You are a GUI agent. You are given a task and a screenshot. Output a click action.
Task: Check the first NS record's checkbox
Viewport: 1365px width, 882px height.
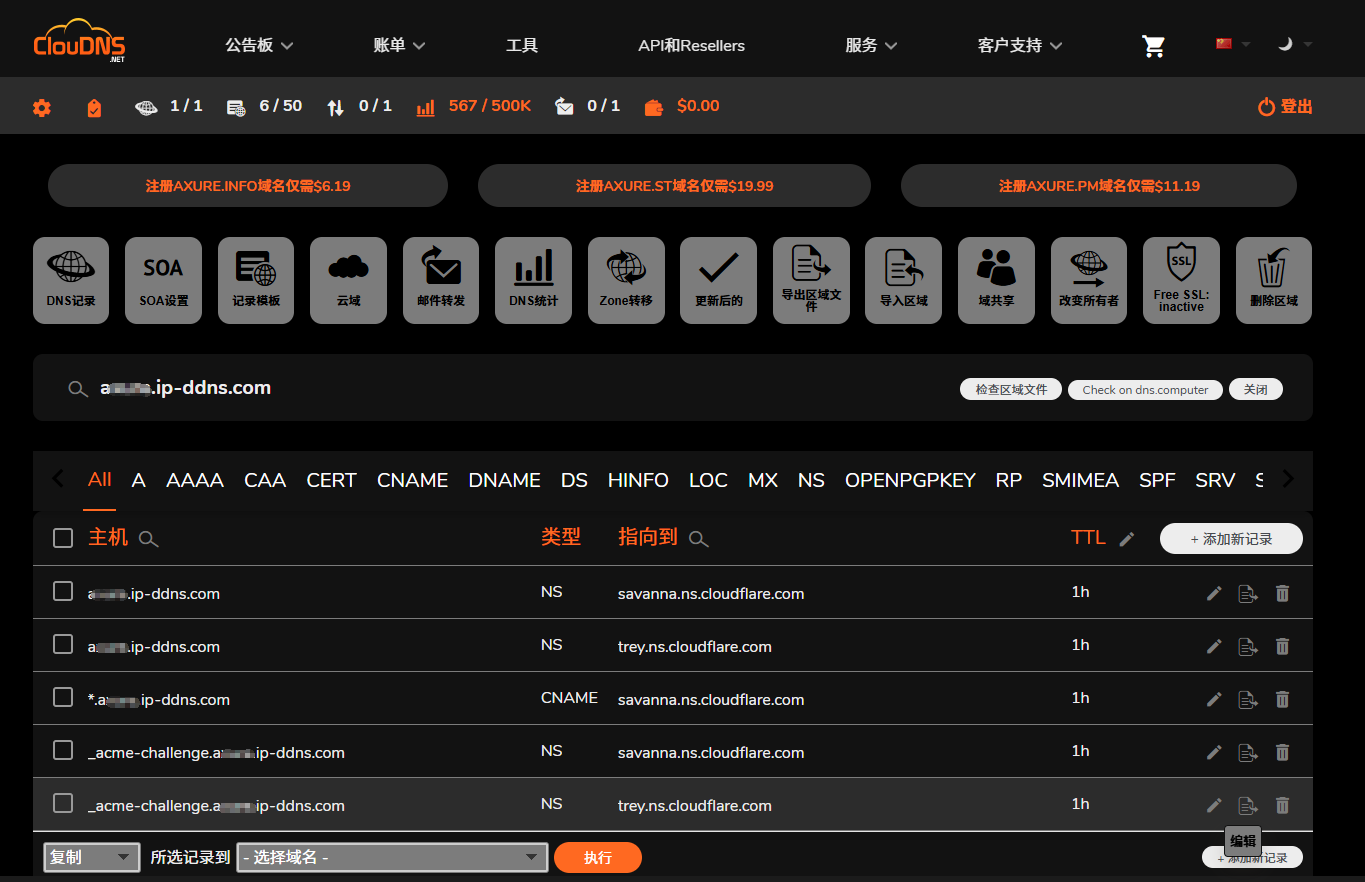click(x=62, y=591)
